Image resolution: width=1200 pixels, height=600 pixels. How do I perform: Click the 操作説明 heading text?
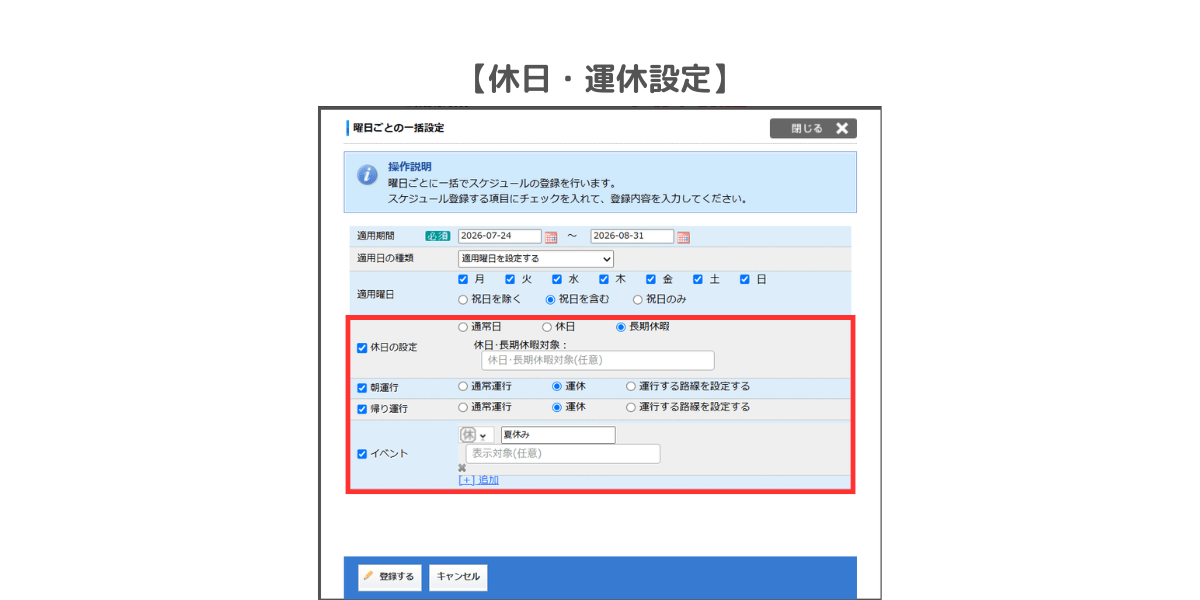[x=410, y=167]
